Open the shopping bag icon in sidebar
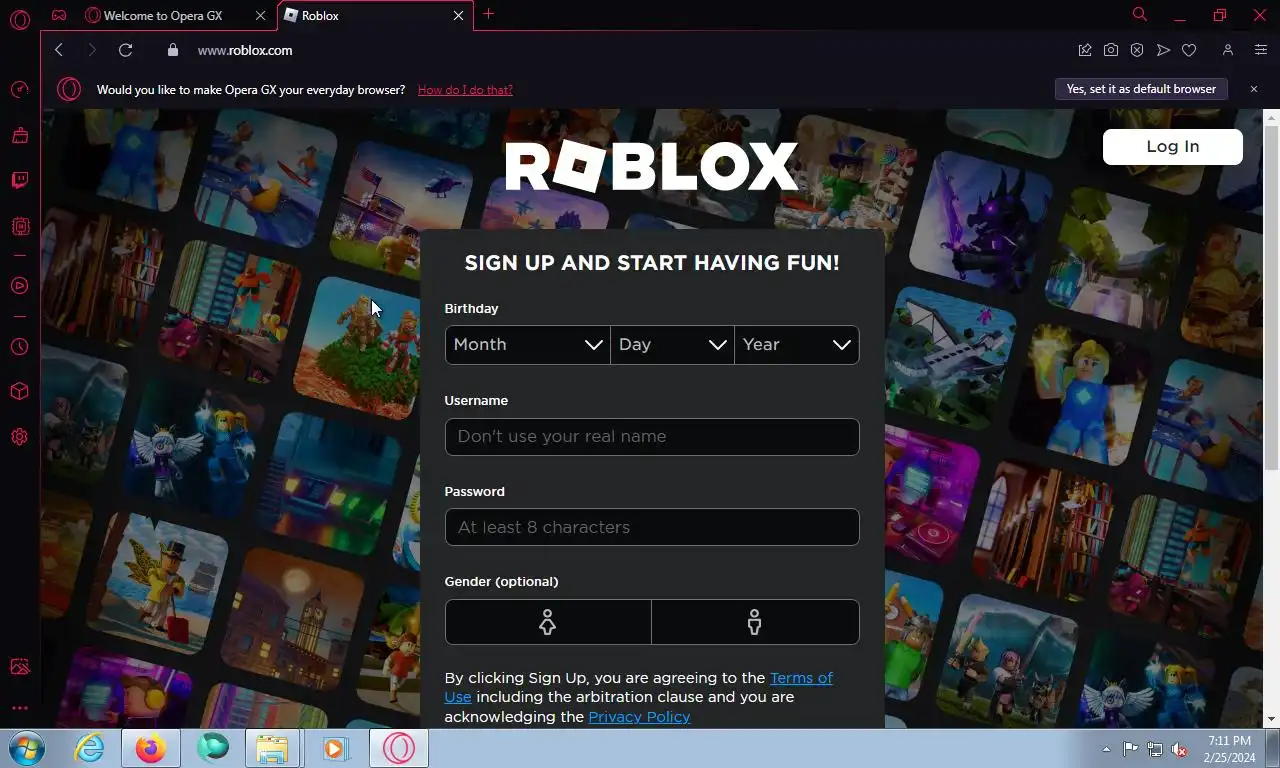The image size is (1280, 768). [x=19, y=135]
